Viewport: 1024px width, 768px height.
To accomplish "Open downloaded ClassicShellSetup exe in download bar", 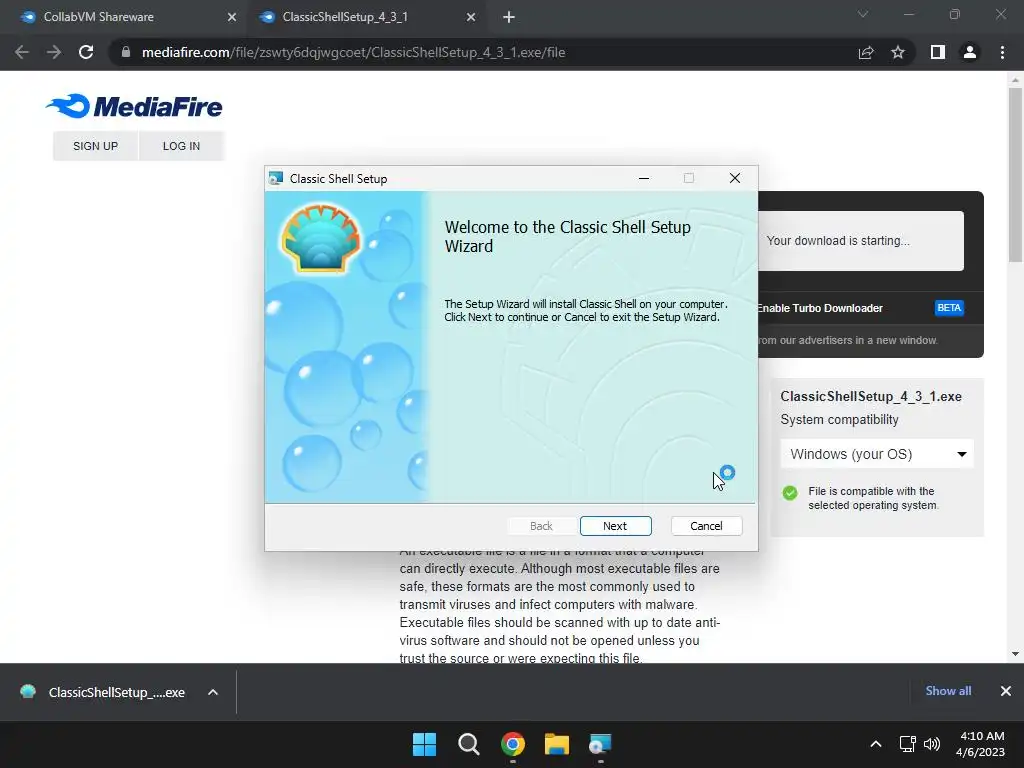I will 103,692.
